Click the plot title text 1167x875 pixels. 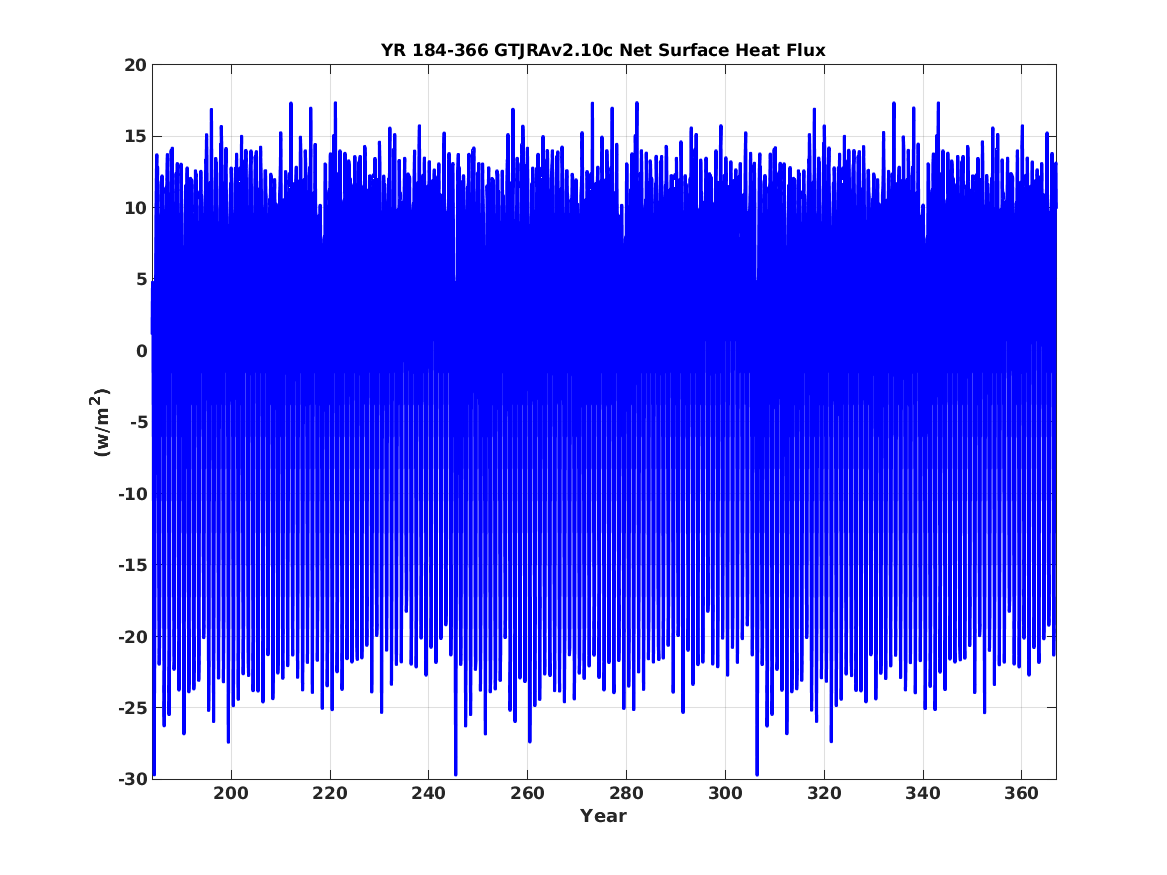pos(603,50)
